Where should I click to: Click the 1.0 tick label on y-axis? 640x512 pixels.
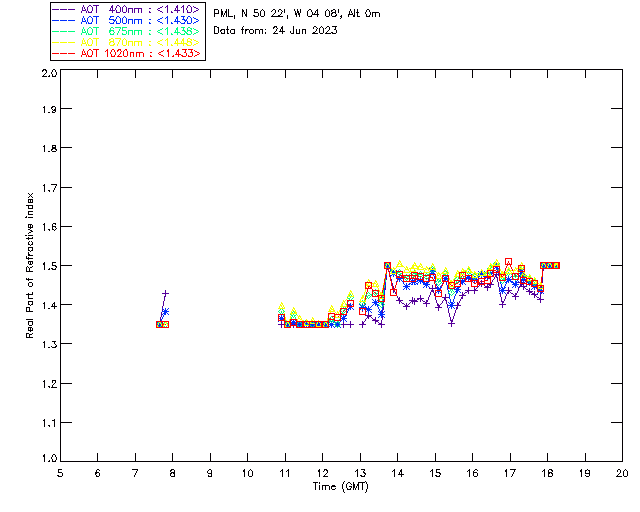(48, 460)
